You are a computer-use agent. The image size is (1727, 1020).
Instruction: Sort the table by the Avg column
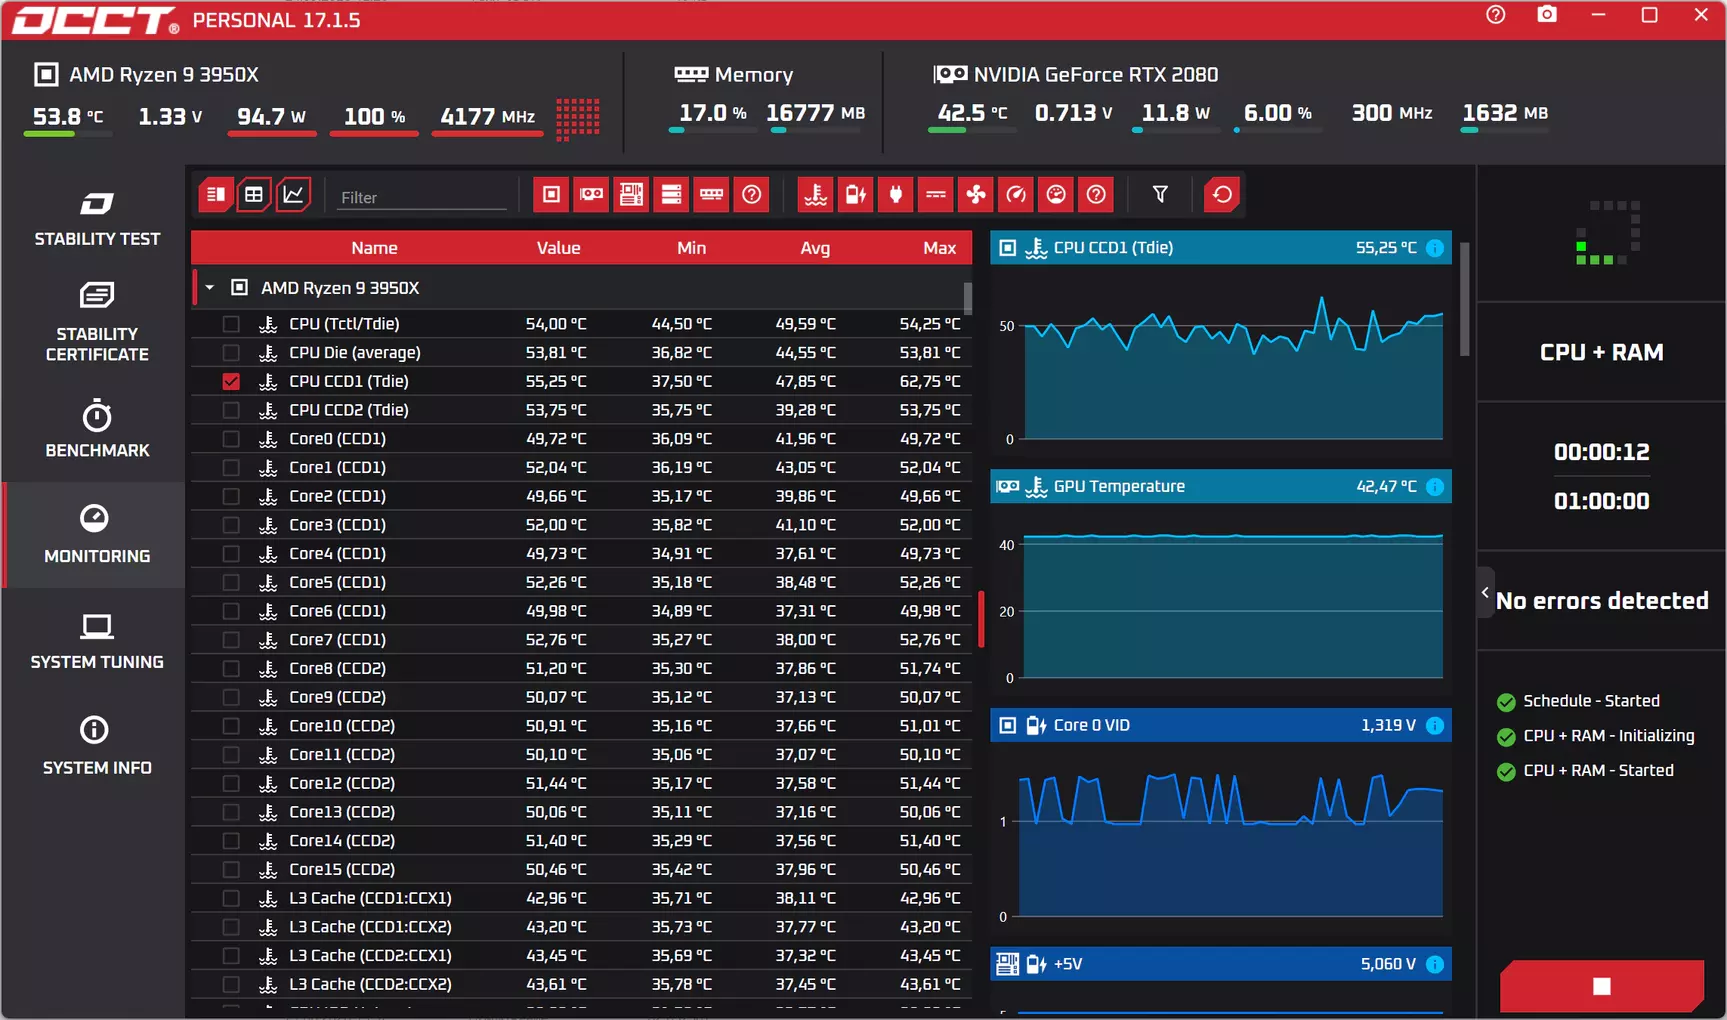tap(815, 248)
